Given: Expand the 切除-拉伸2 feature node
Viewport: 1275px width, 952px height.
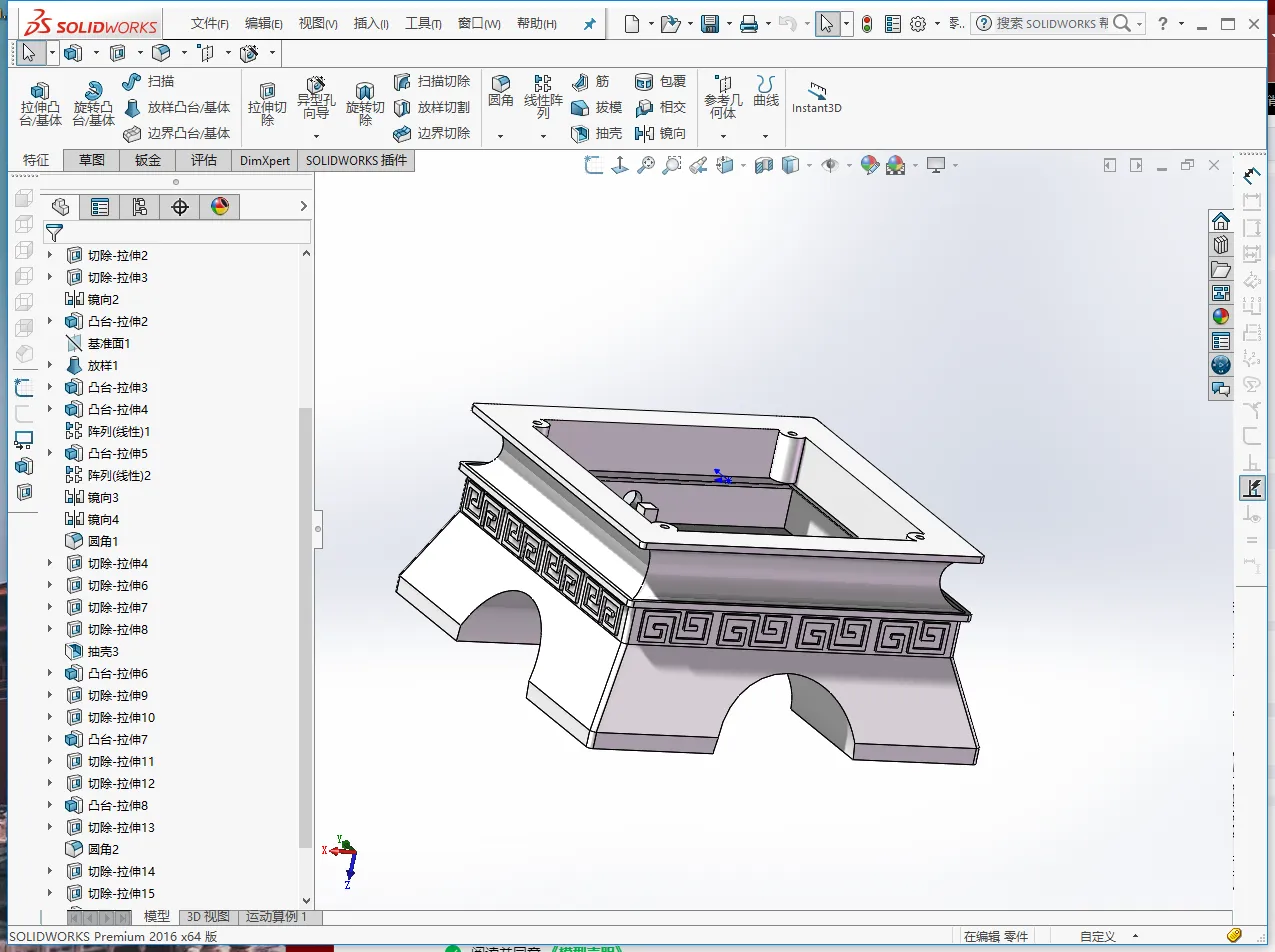Looking at the screenshot, I should 50,255.
